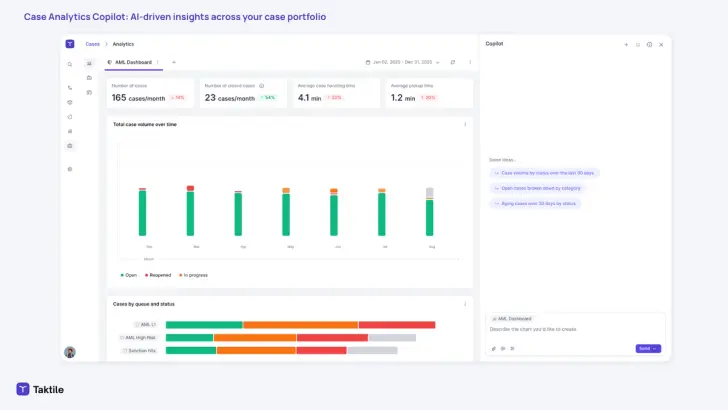Open the date range dropdown
Screen dimensions: 728x410
[x=402, y=62]
